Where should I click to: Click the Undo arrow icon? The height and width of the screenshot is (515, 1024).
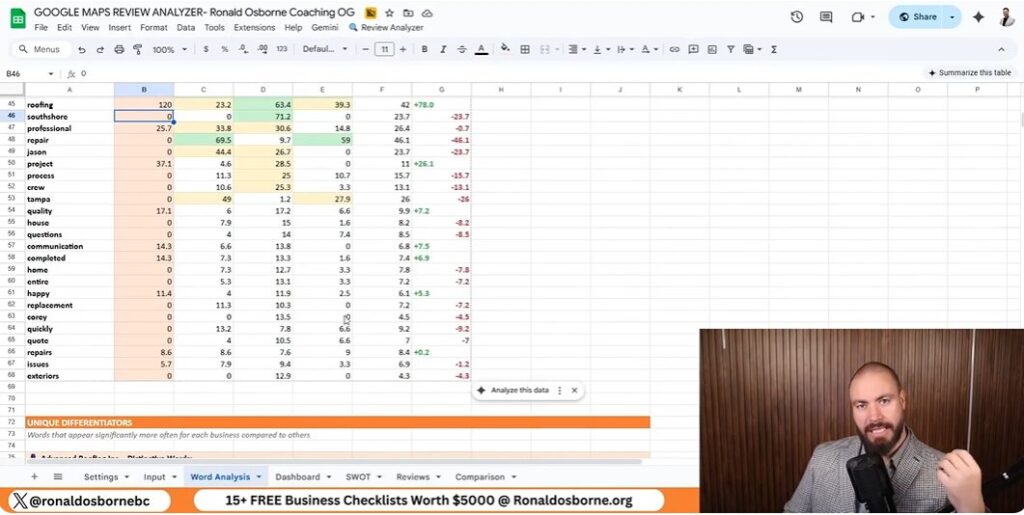(82, 50)
